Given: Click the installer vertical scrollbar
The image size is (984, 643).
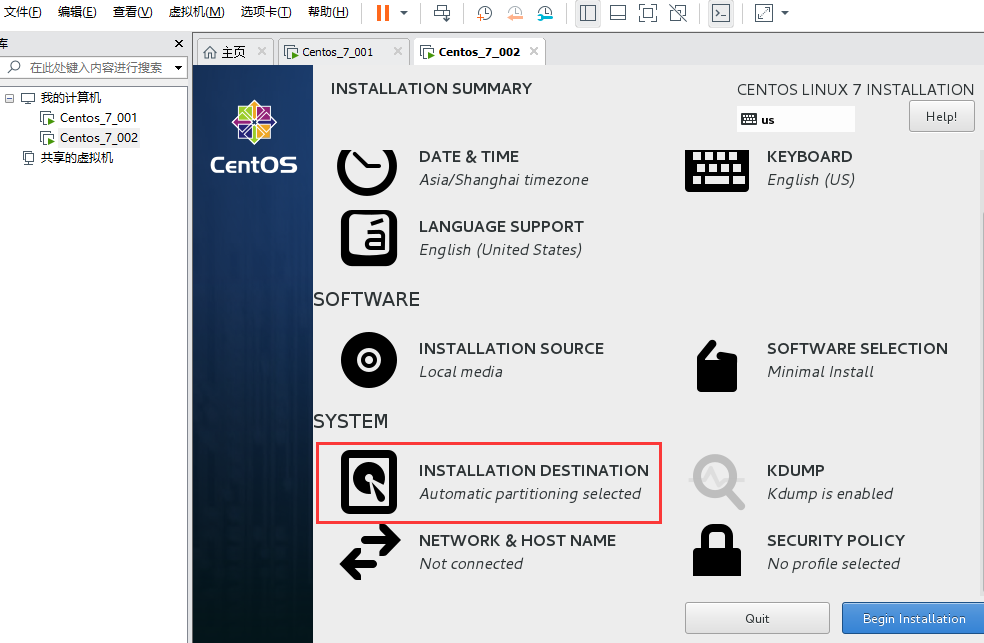Looking at the screenshot, I should (x=981, y=401).
